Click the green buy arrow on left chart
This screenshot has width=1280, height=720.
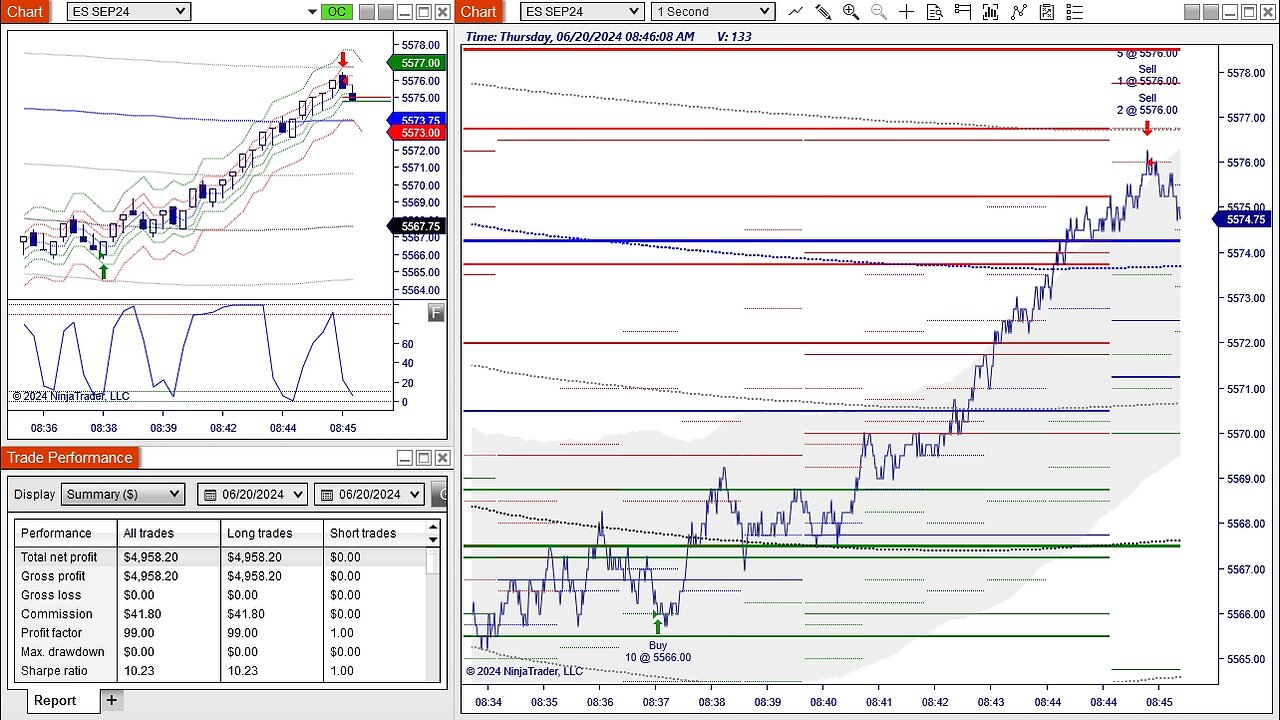[x=103, y=271]
